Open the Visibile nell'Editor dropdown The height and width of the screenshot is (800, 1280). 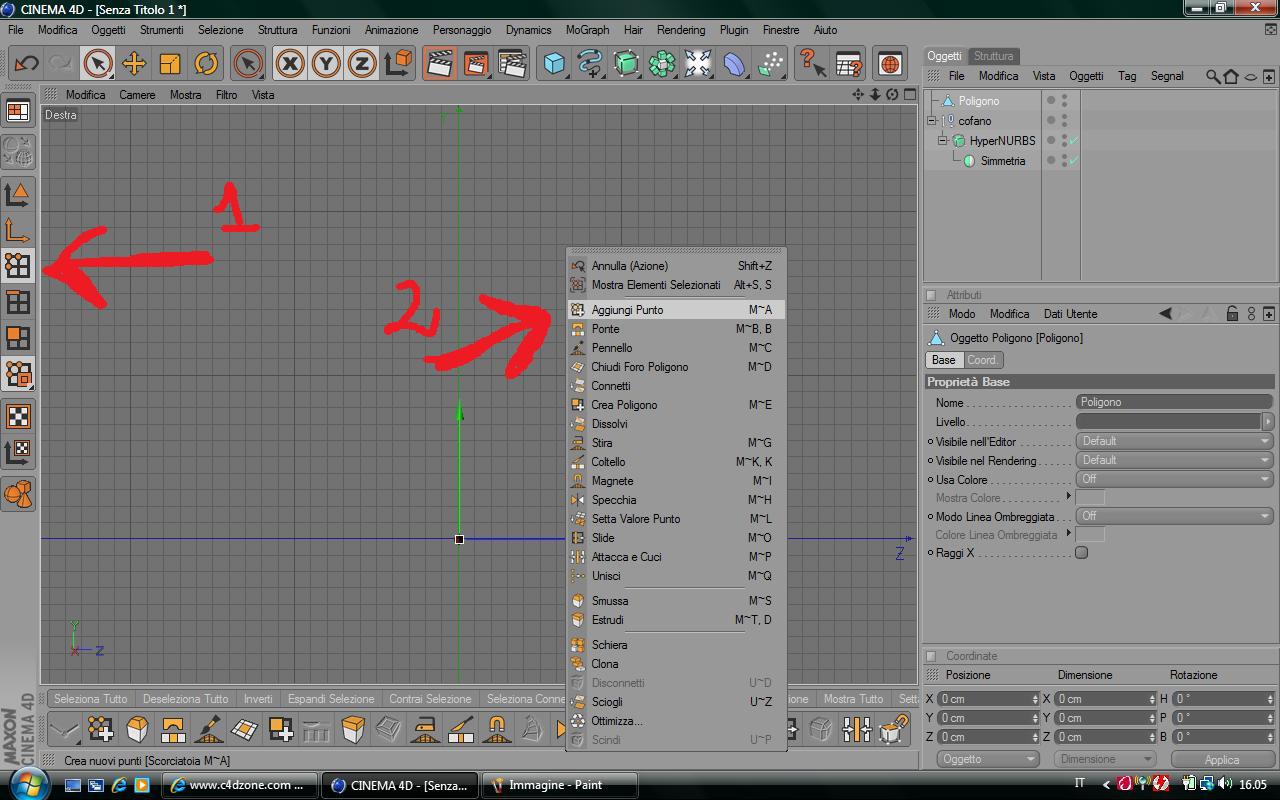[x=1175, y=441]
